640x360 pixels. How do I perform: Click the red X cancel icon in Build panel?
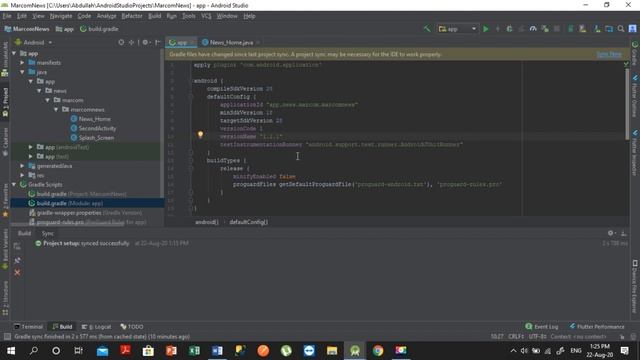point(17,272)
